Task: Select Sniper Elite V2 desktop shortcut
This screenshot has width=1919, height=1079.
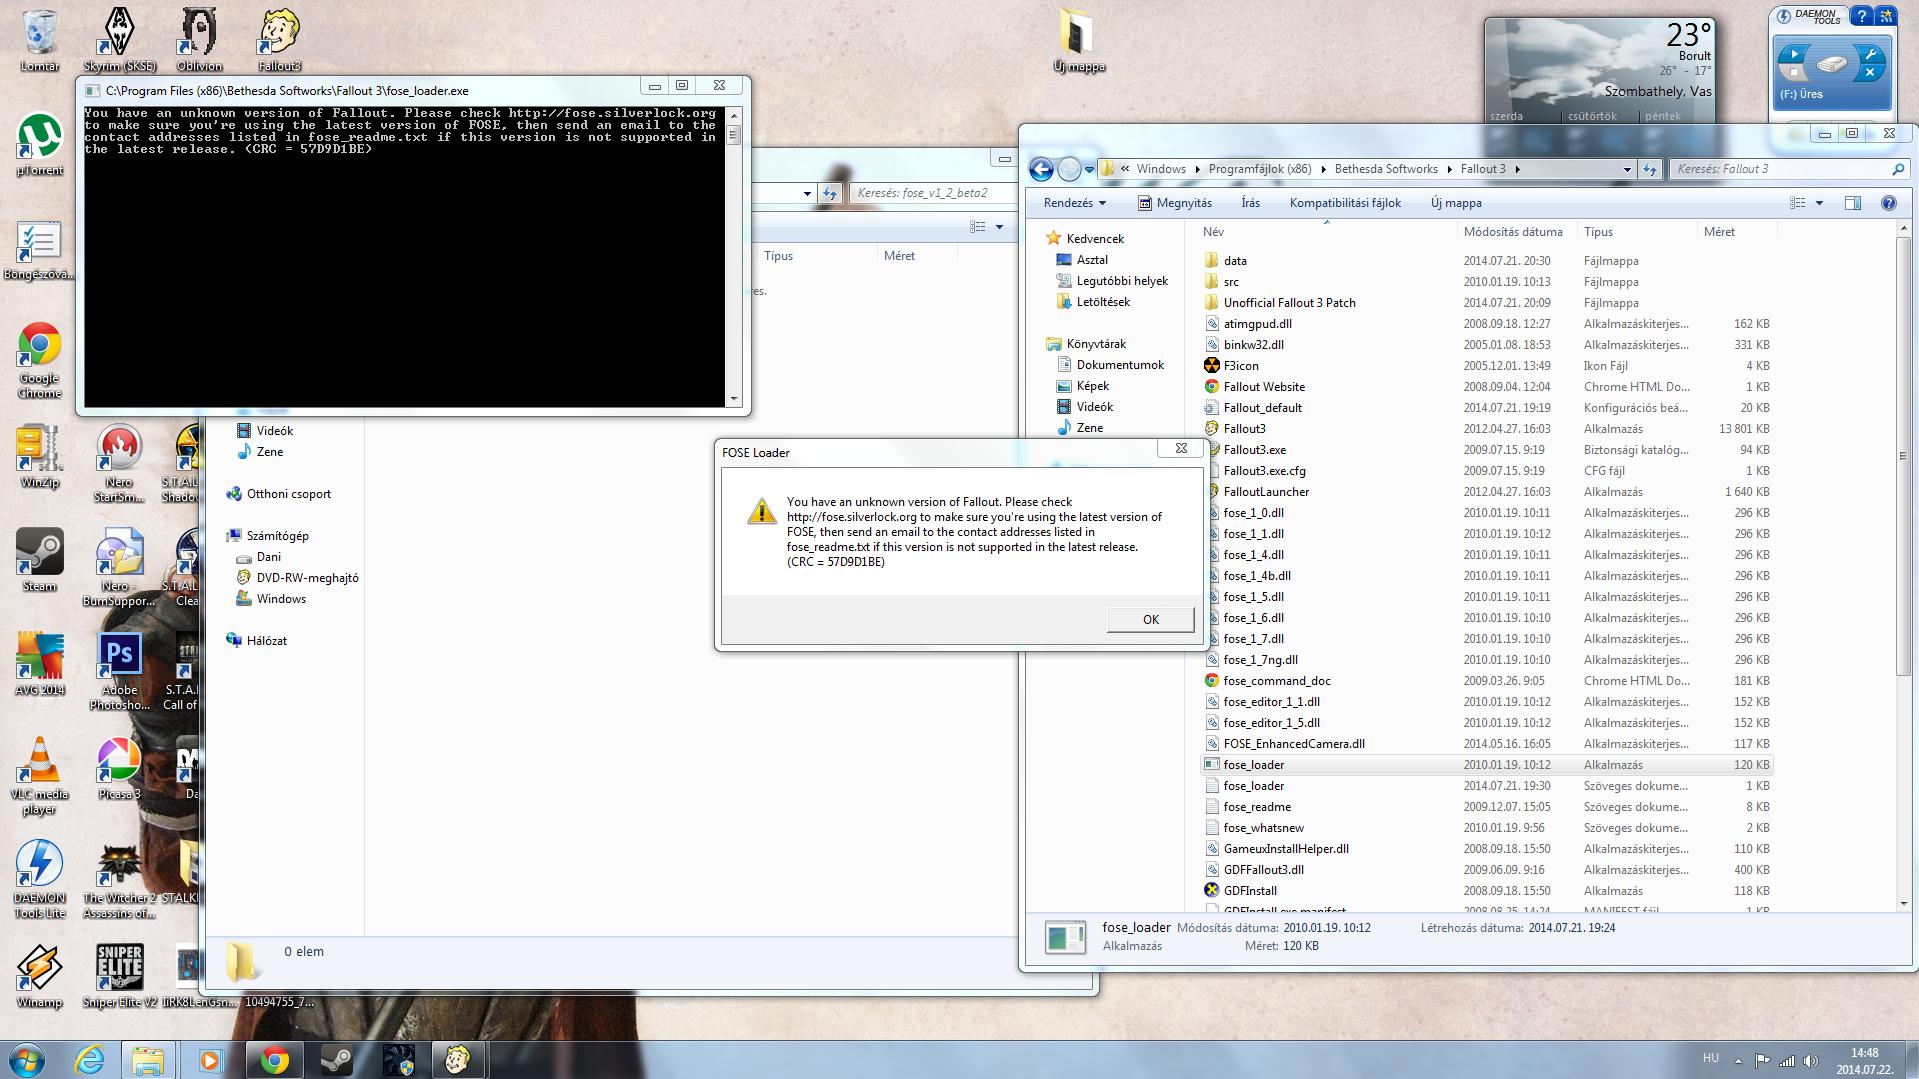Action: pyautogui.click(x=119, y=976)
